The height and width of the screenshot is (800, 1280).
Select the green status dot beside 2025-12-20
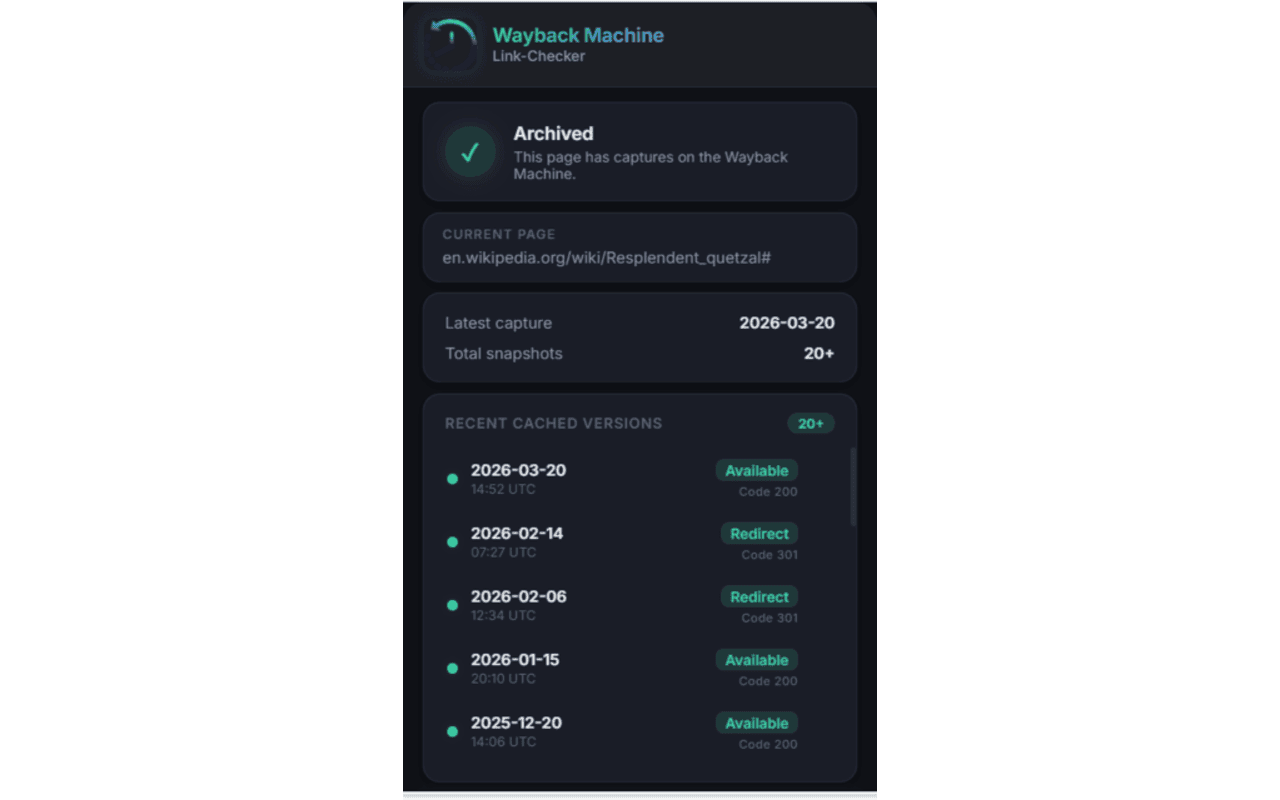[x=452, y=731]
